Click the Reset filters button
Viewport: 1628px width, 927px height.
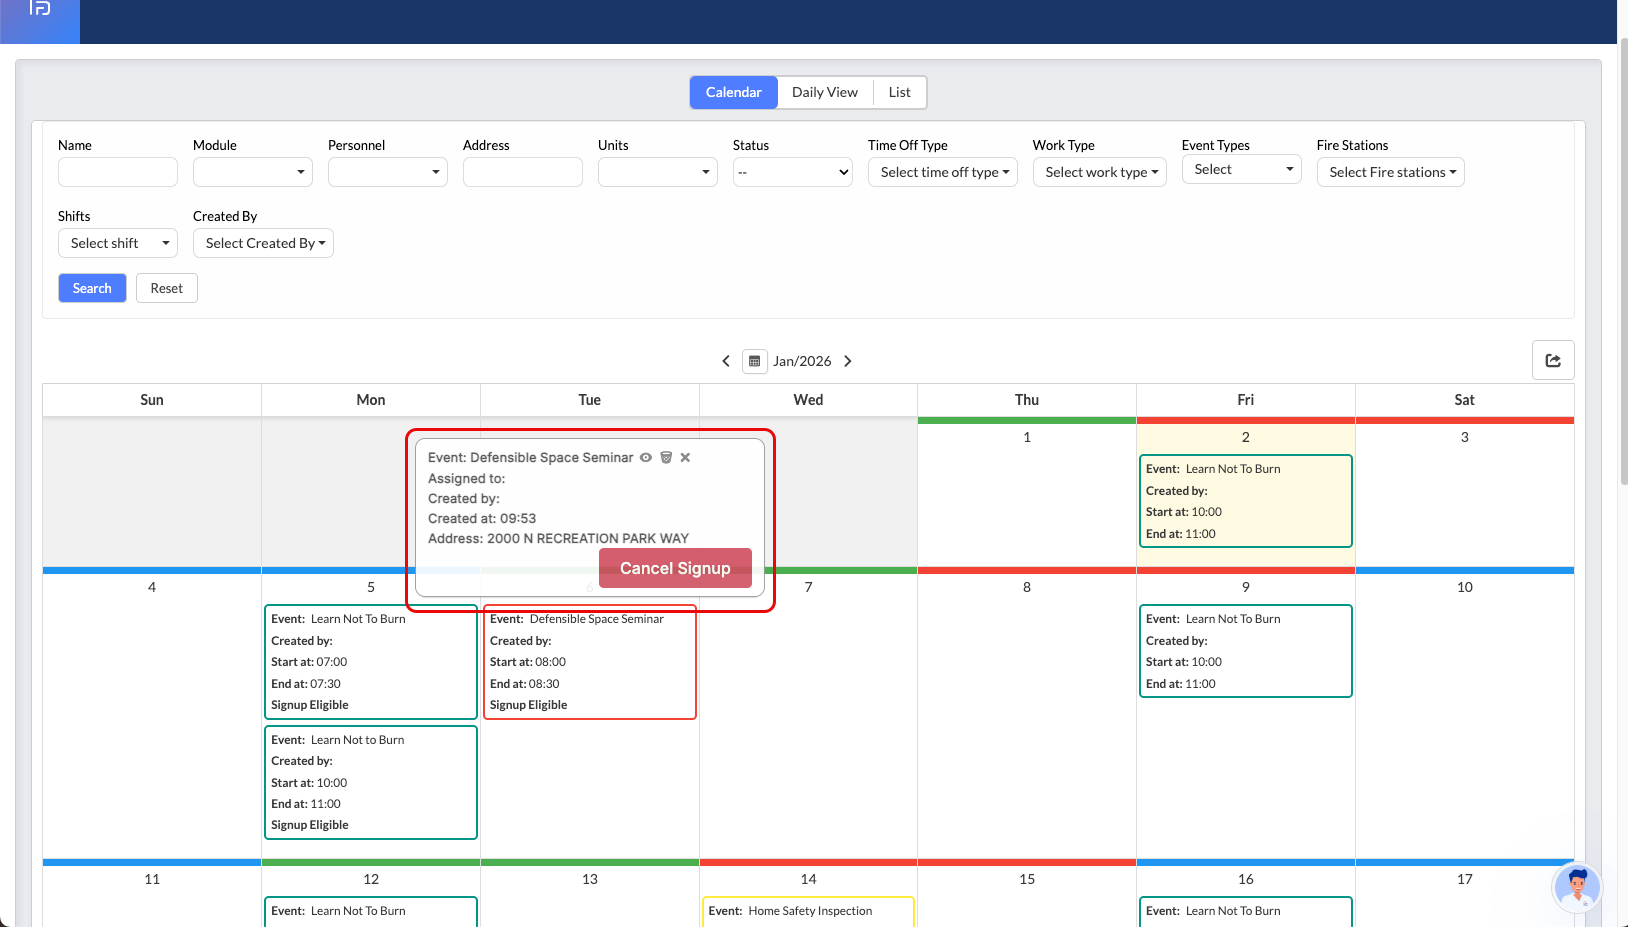pos(166,288)
